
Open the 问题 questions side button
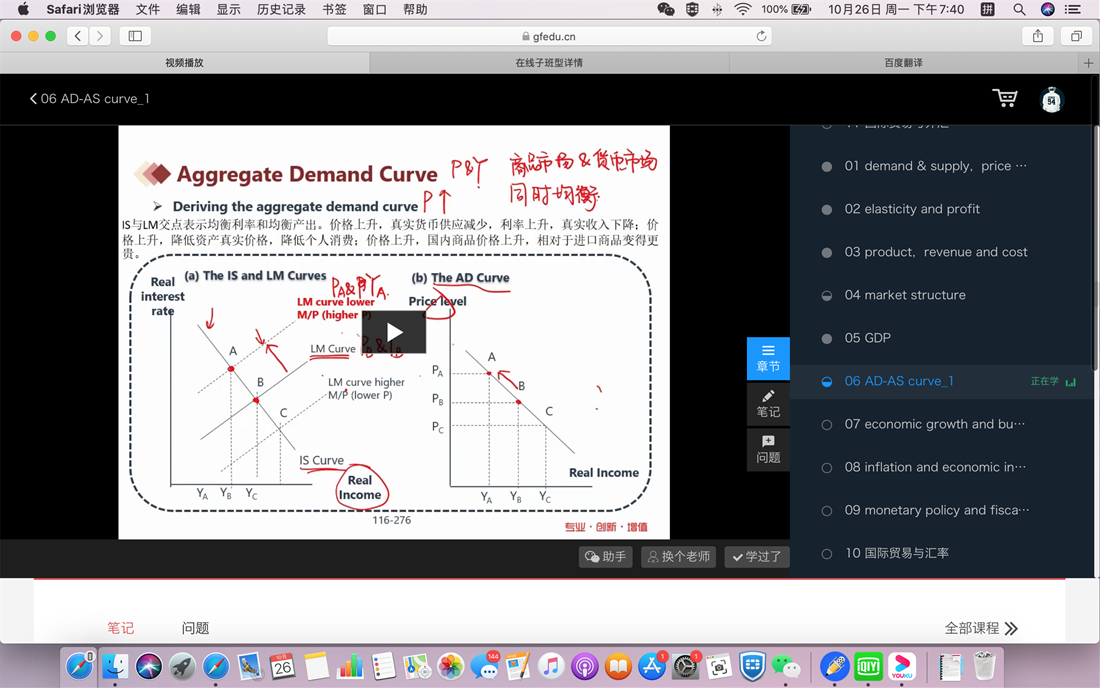tap(768, 449)
